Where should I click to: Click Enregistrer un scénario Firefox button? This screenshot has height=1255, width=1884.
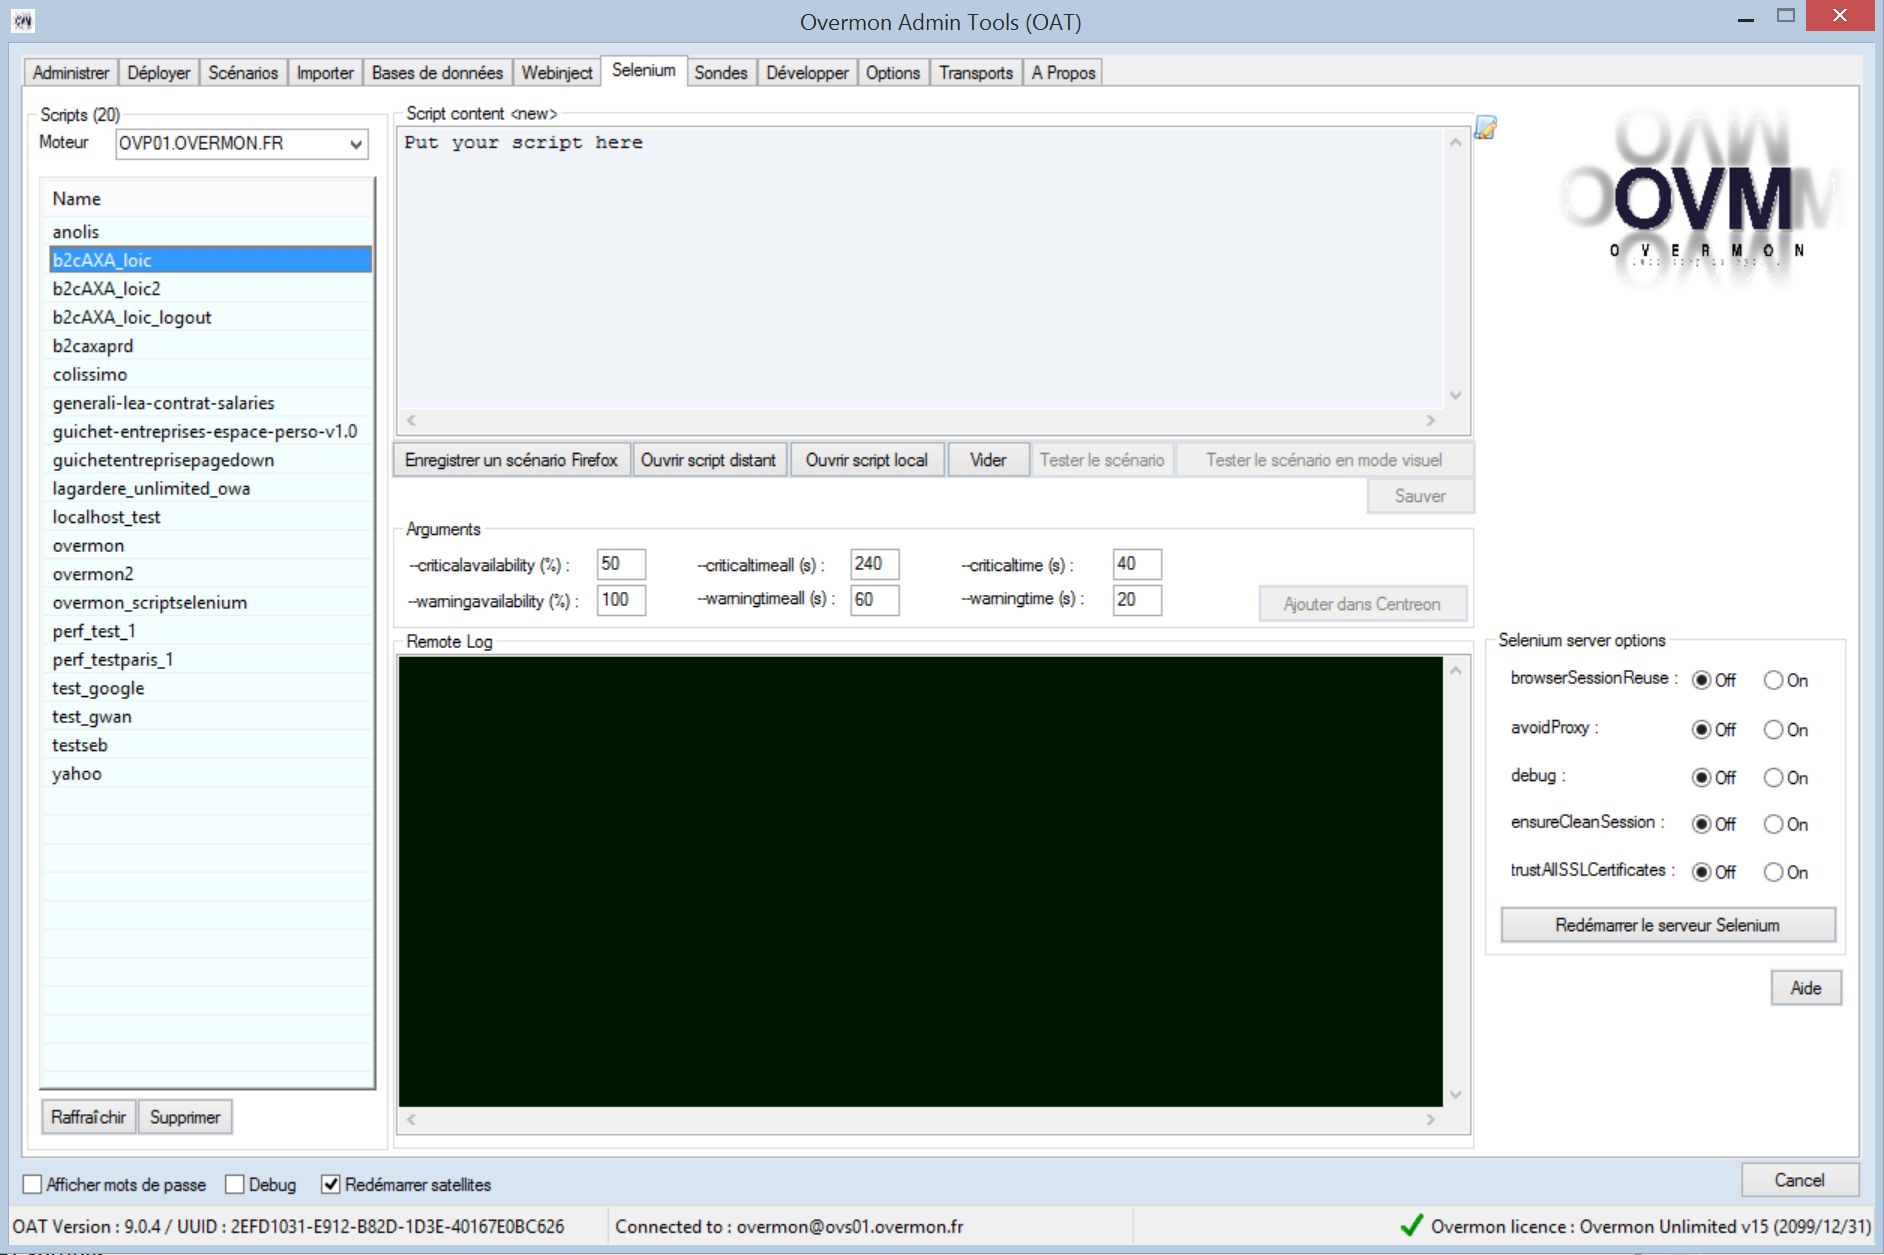point(511,460)
